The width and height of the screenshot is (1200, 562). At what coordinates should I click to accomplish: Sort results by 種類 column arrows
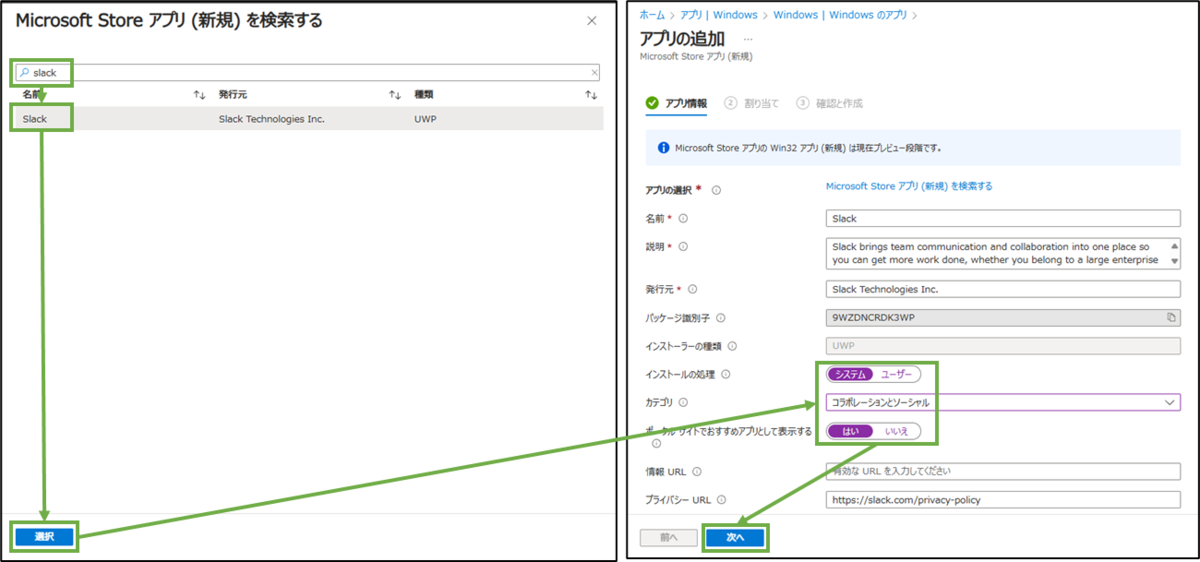click(x=591, y=94)
